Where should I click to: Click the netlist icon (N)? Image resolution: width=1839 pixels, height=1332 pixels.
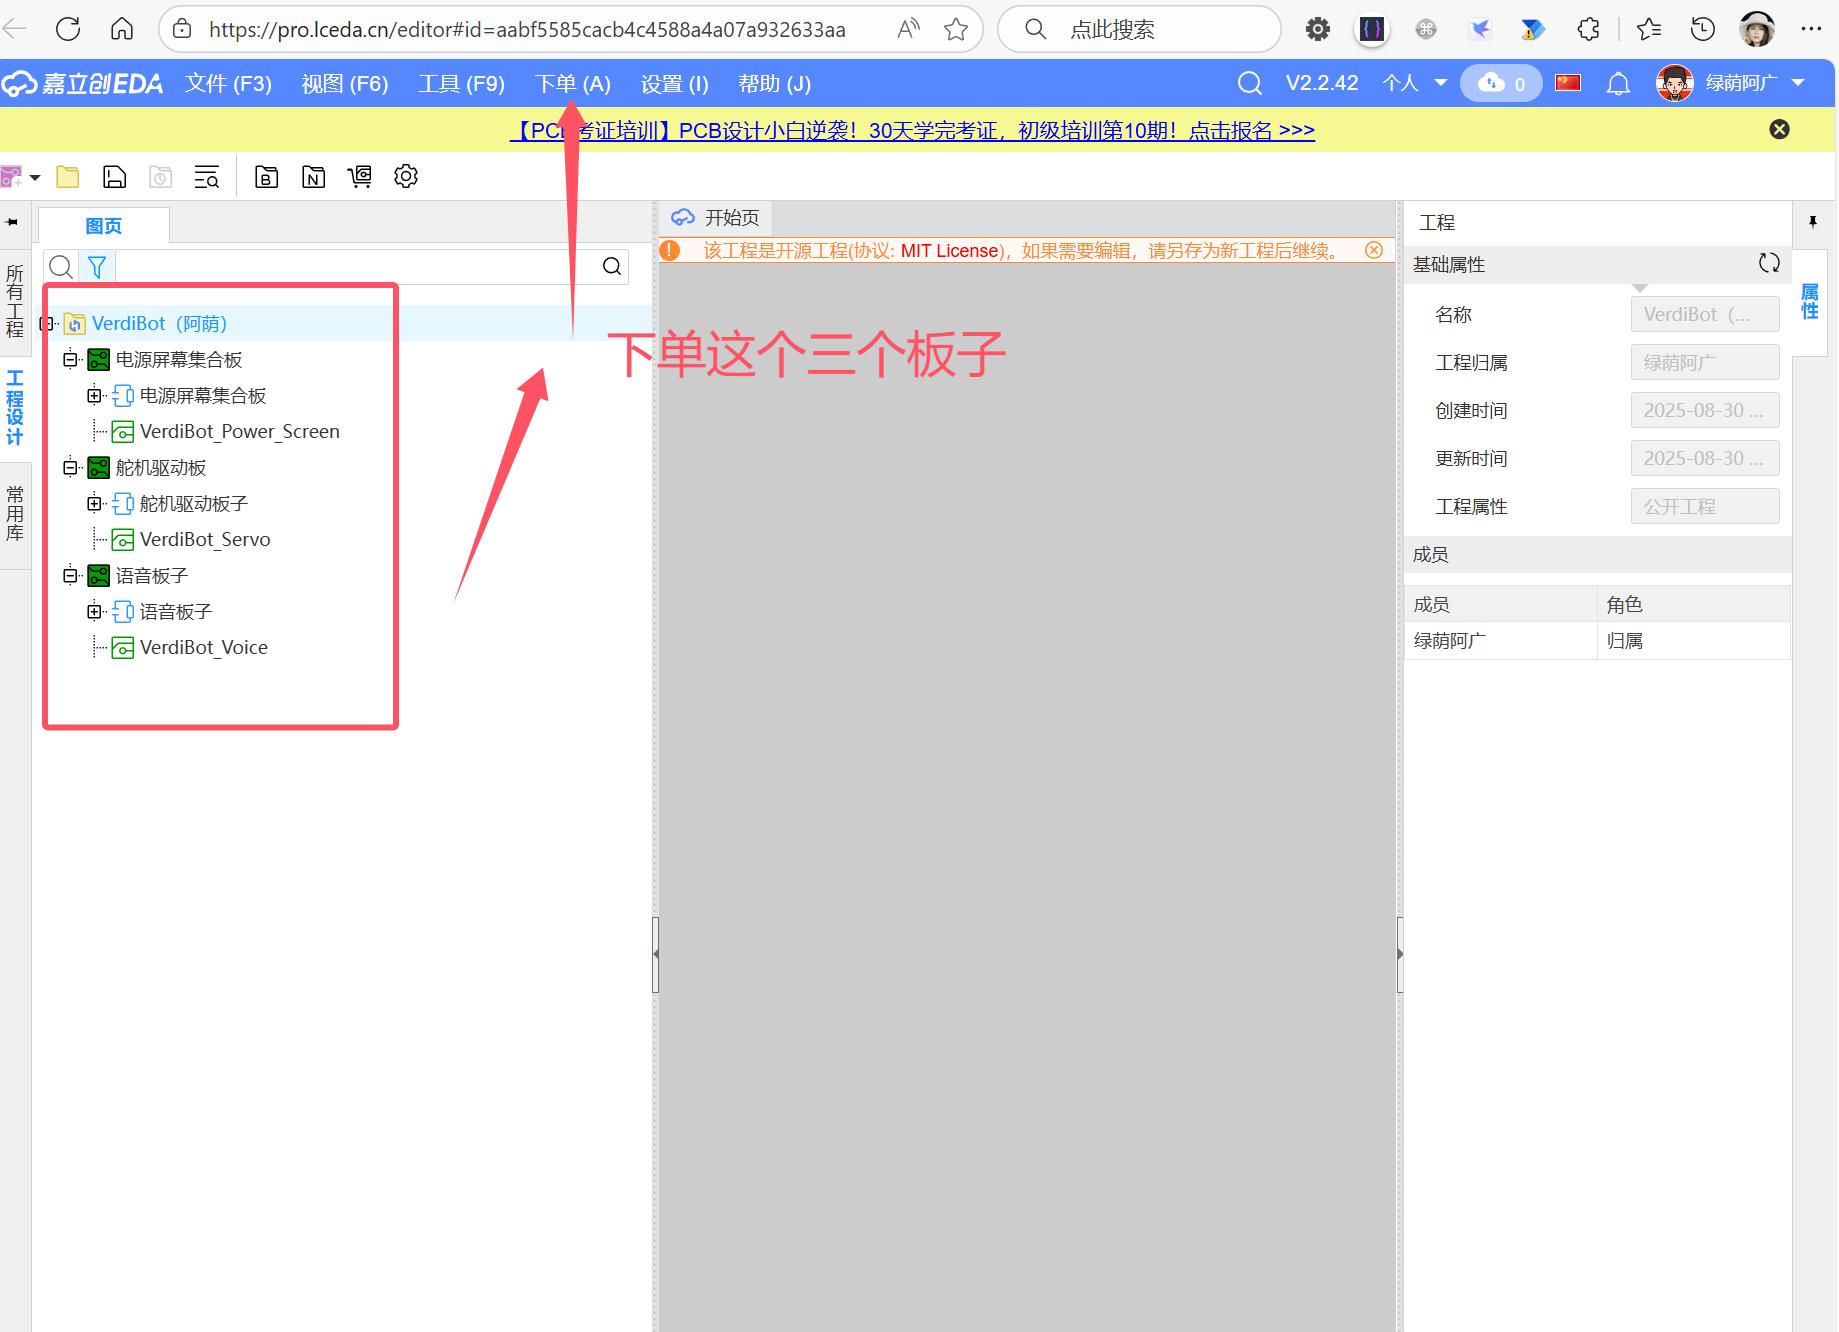coord(313,177)
